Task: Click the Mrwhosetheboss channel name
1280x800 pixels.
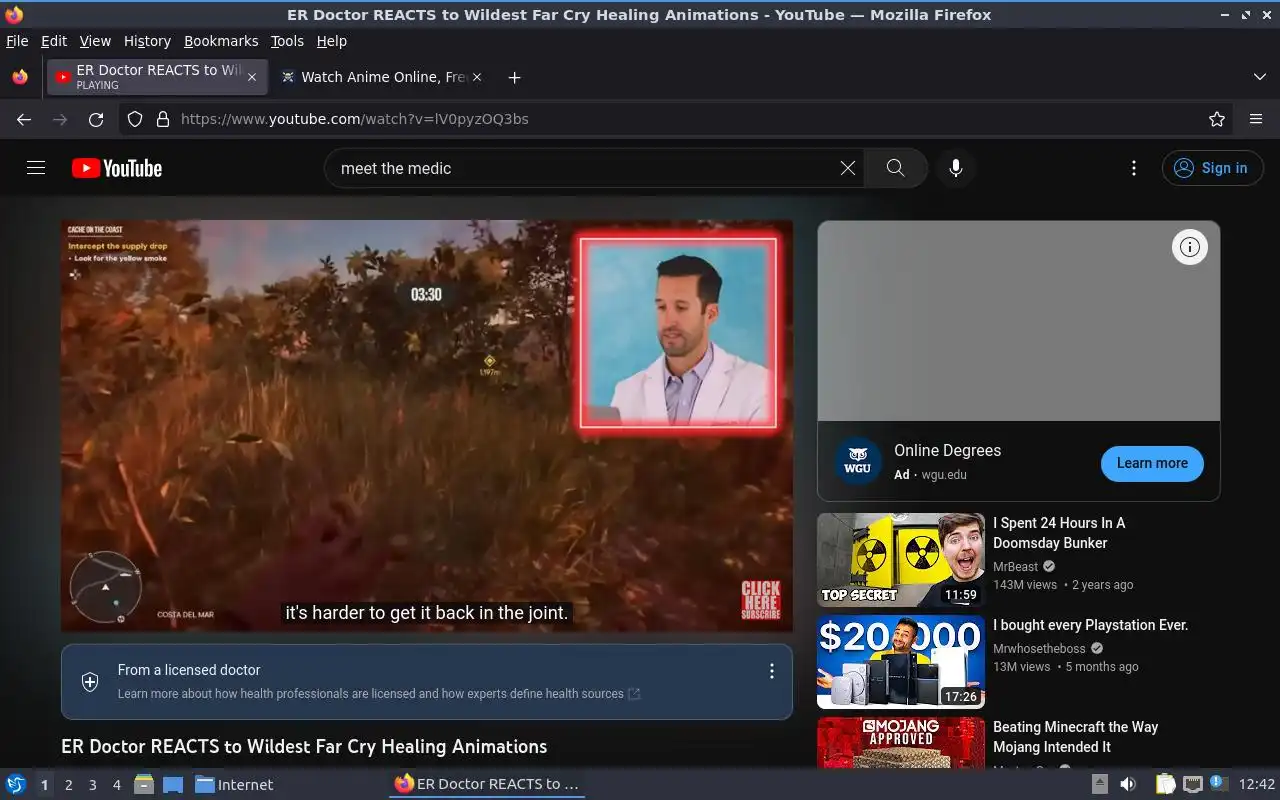Action: [1039, 648]
